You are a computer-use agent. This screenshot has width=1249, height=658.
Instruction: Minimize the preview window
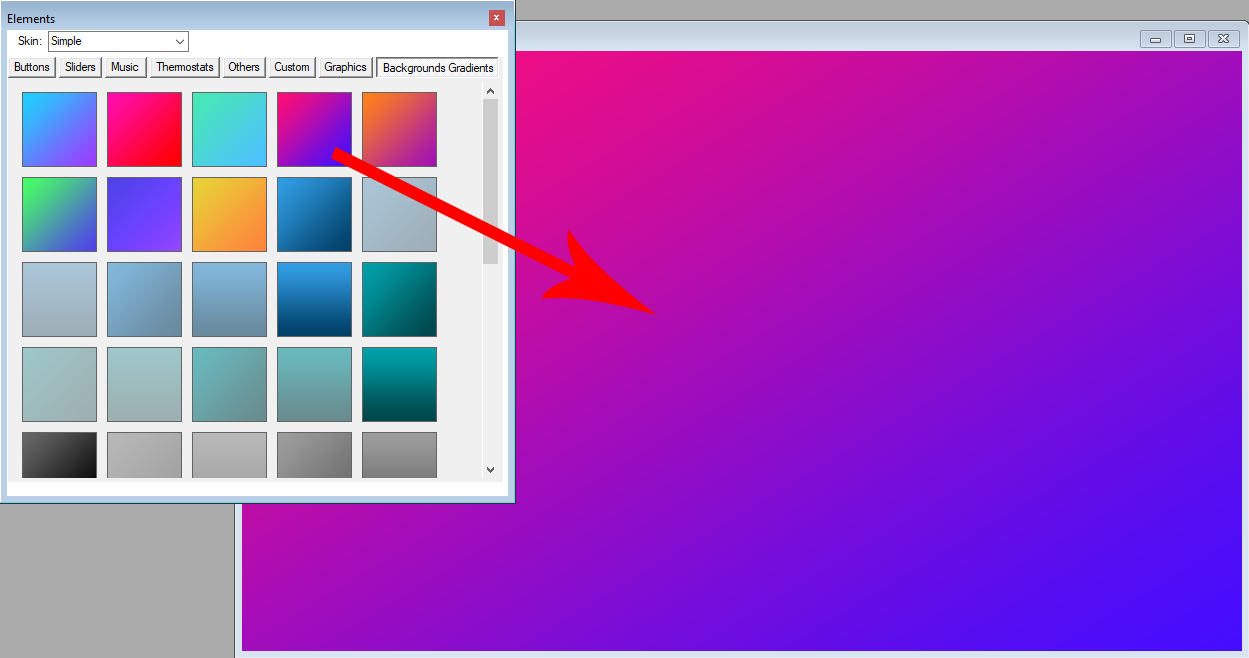[x=1155, y=39]
